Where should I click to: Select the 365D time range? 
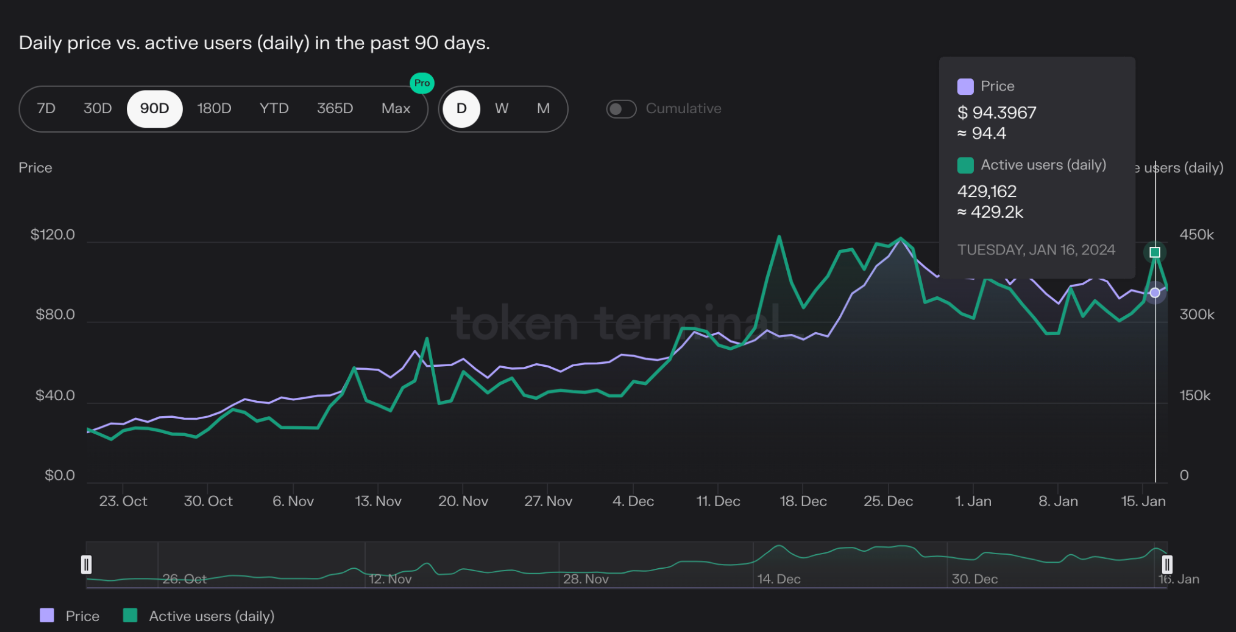pyautogui.click(x=335, y=109)
